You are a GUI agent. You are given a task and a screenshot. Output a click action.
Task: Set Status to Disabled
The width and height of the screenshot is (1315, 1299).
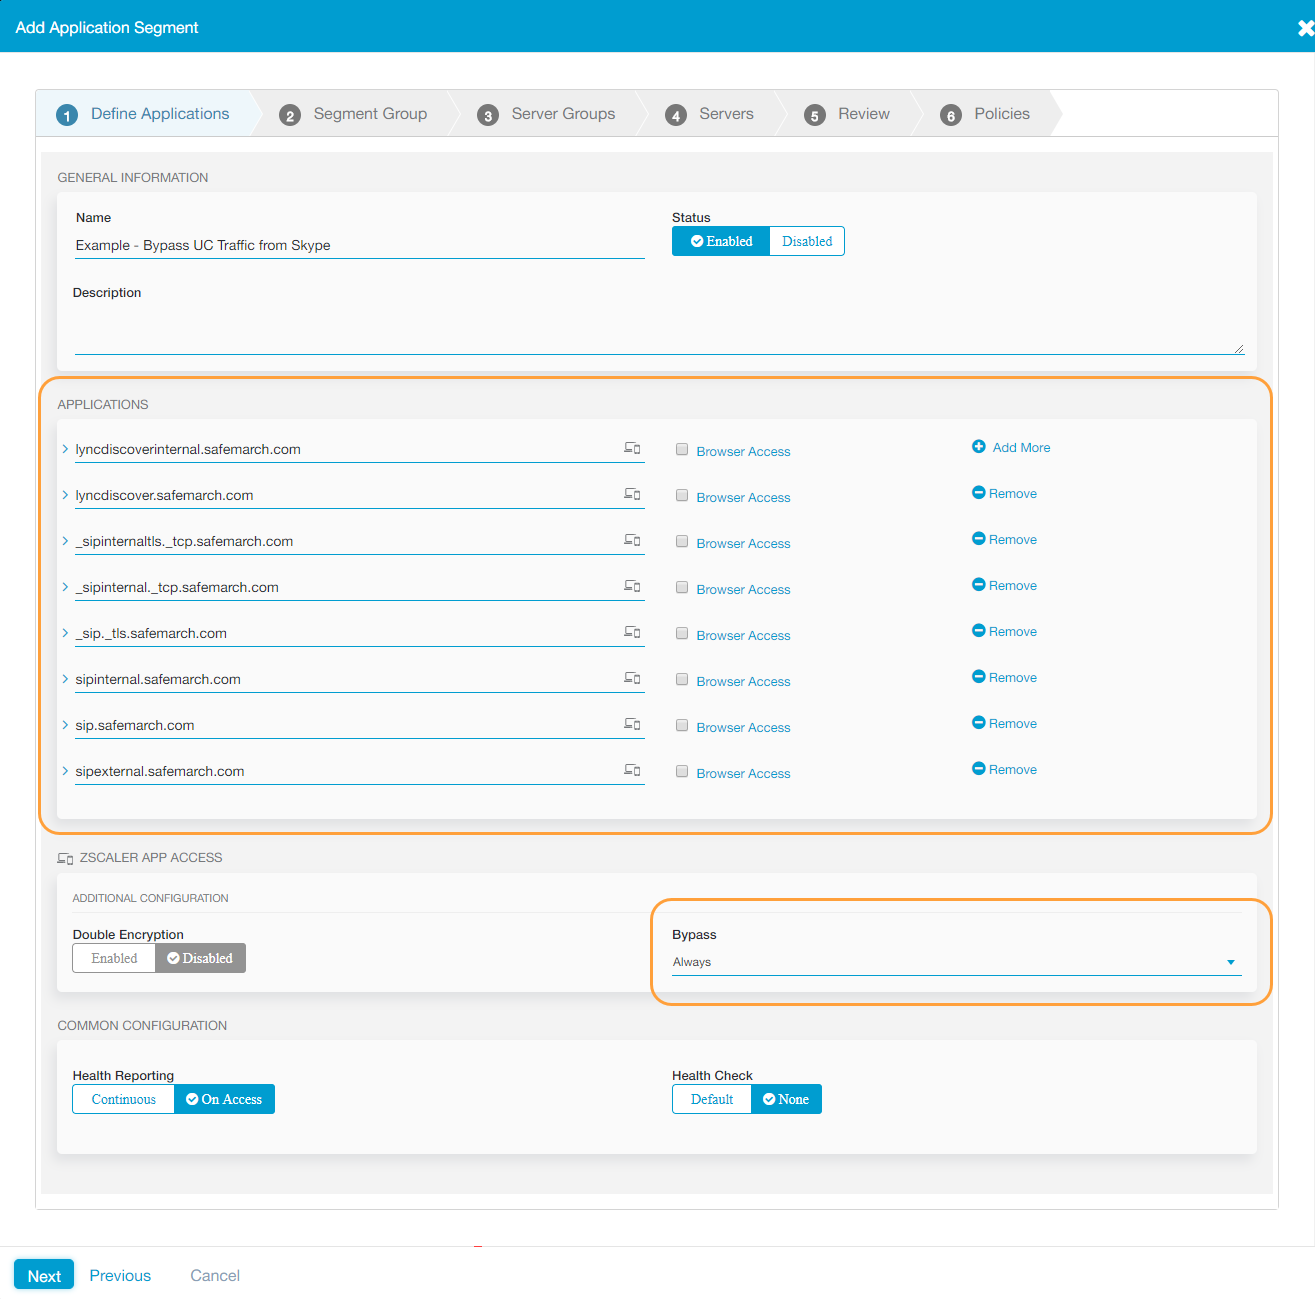tap(806, 241)
